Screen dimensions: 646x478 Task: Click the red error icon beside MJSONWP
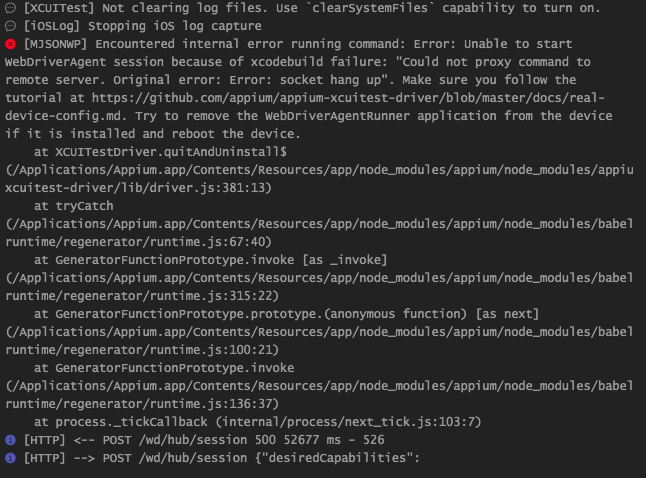[10, 44]
